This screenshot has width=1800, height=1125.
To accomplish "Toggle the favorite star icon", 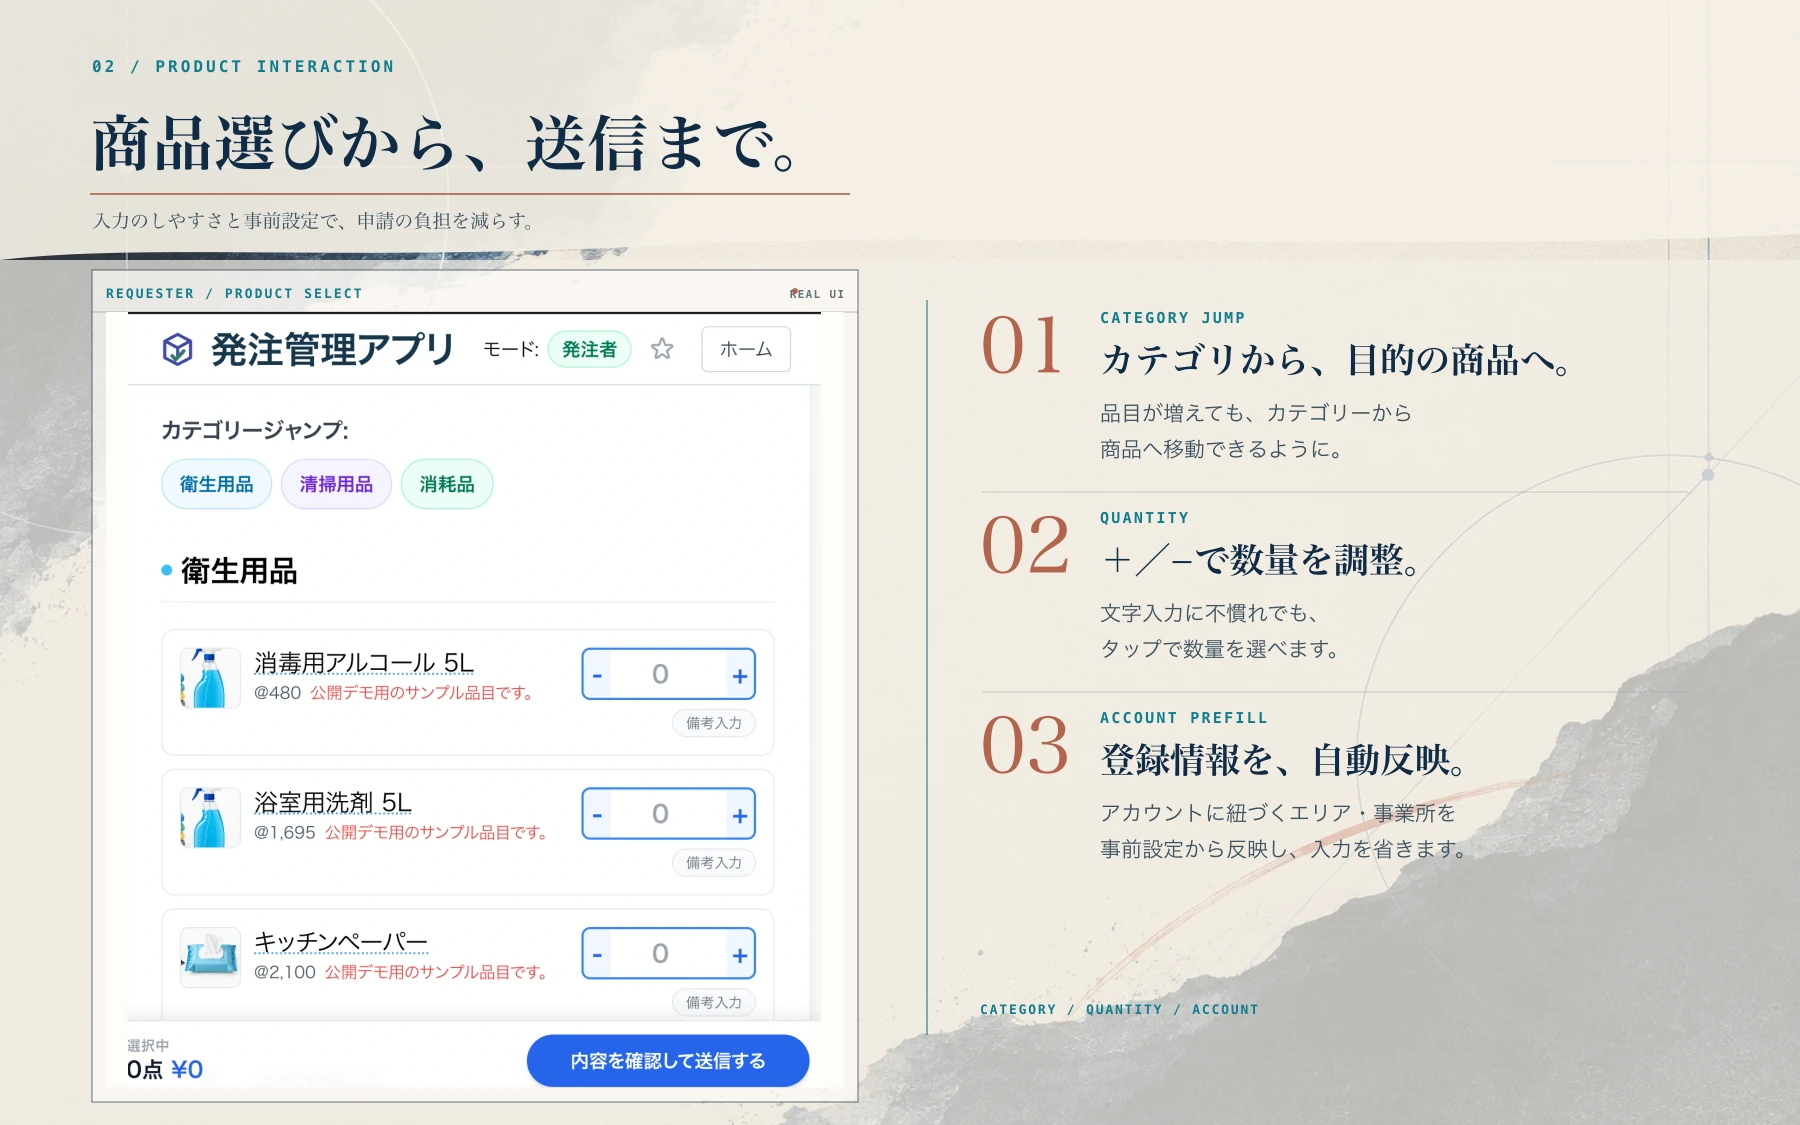I will coord(662,349).
